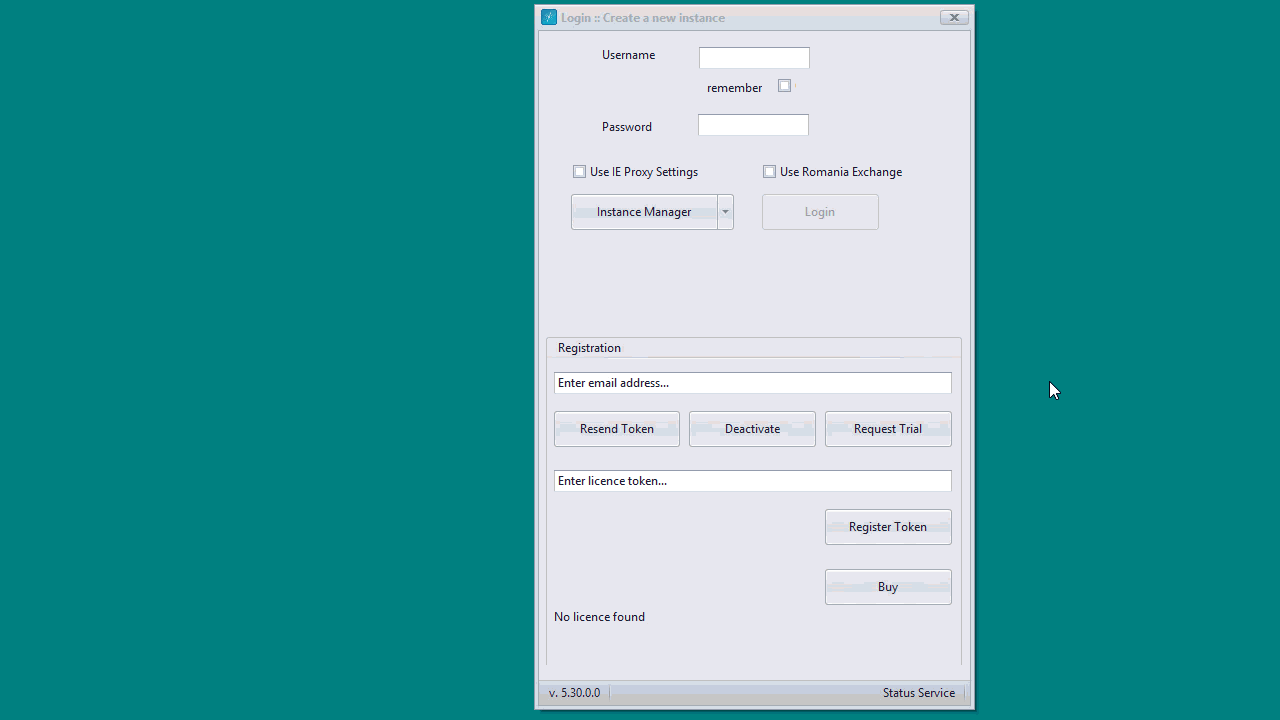Click the Deactivate button
This screenshot has height=720, width=1280.
[752, 429]
